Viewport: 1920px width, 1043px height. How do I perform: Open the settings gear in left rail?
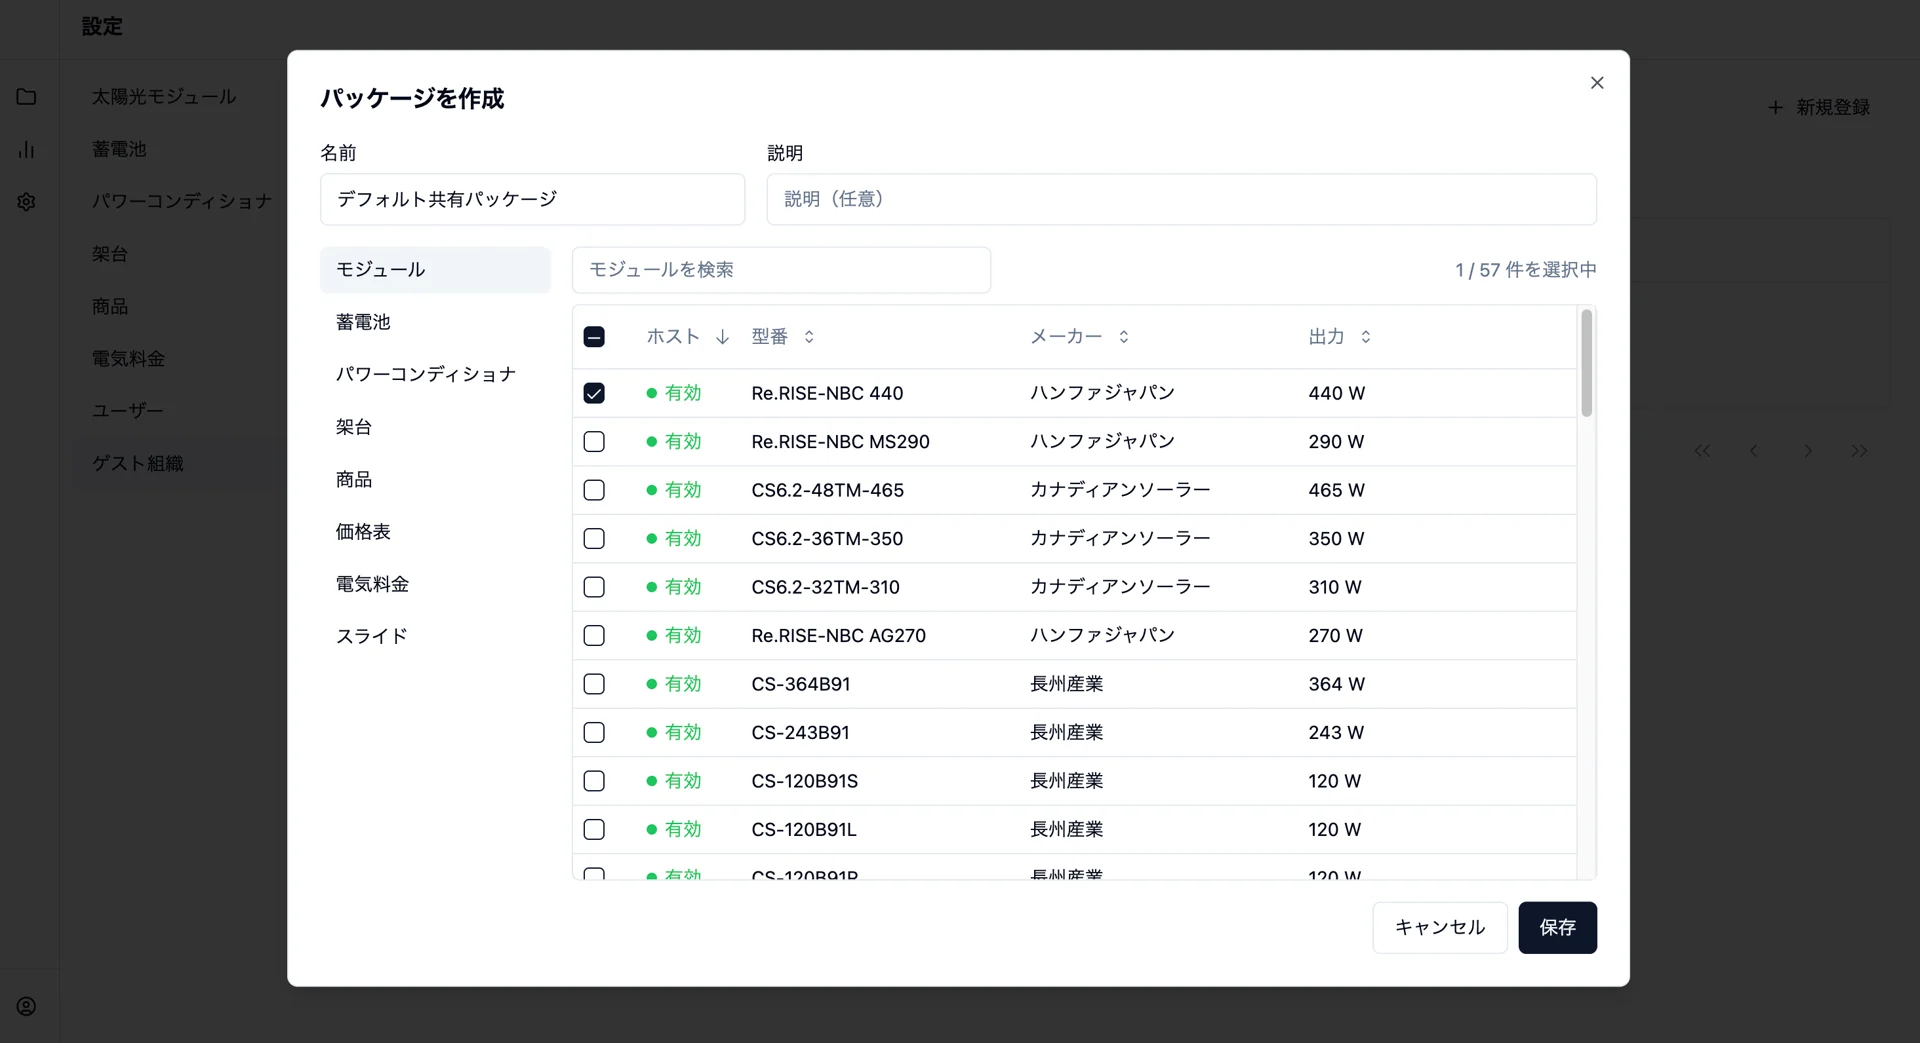[27, 202]
